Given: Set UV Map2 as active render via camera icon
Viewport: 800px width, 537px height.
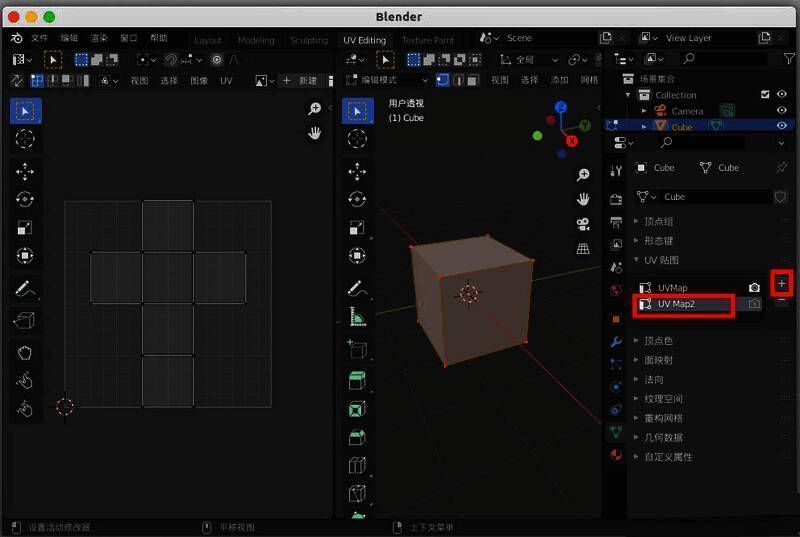Looking at the screenshot, I should click(x=754, y=304).
